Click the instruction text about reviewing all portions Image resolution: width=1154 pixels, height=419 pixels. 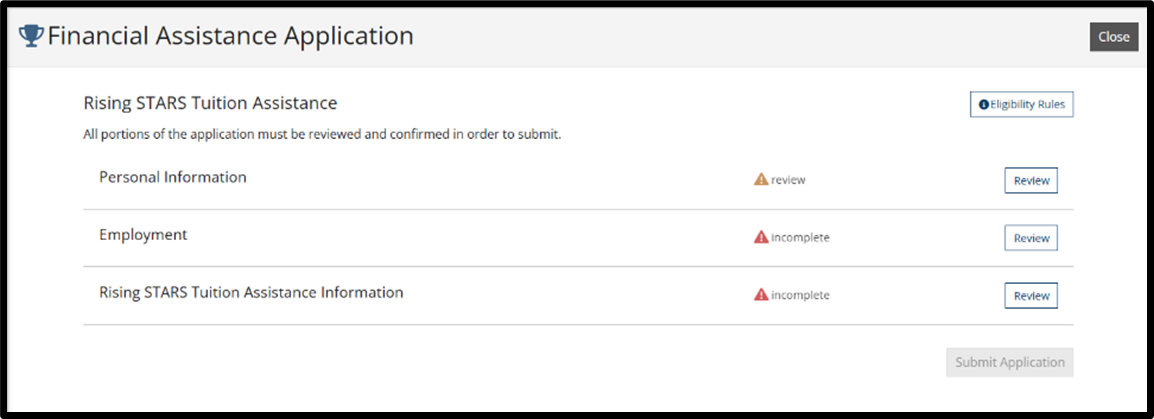322,135
